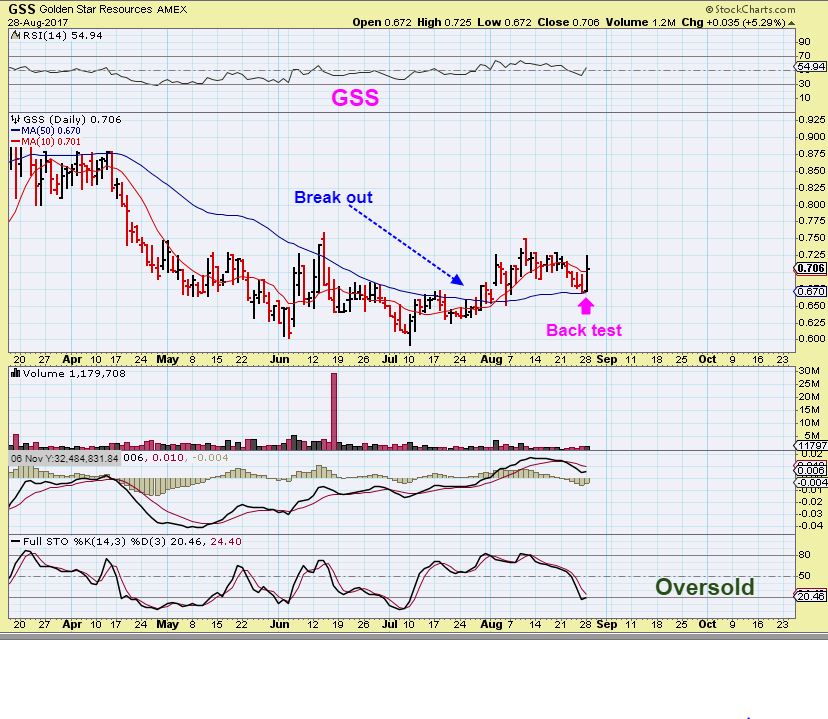Click the MA(50) 0.670 legend text
The height and width of the screenshot is (719, 828).
pyautogui.click(x=51, y=130)
